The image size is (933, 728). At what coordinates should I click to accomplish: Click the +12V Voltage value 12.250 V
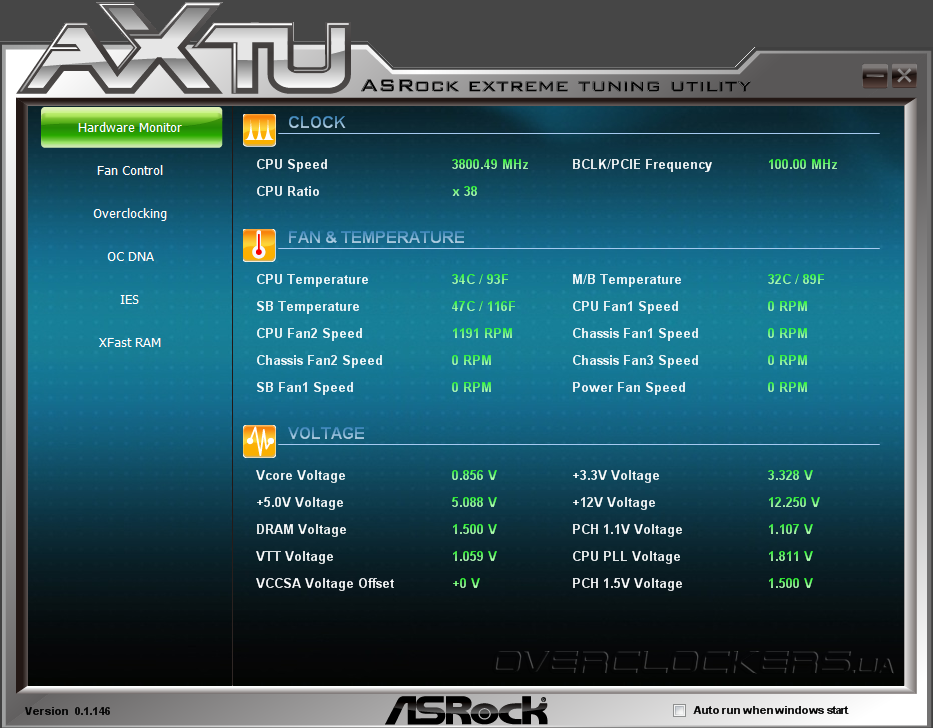[793, 502]
